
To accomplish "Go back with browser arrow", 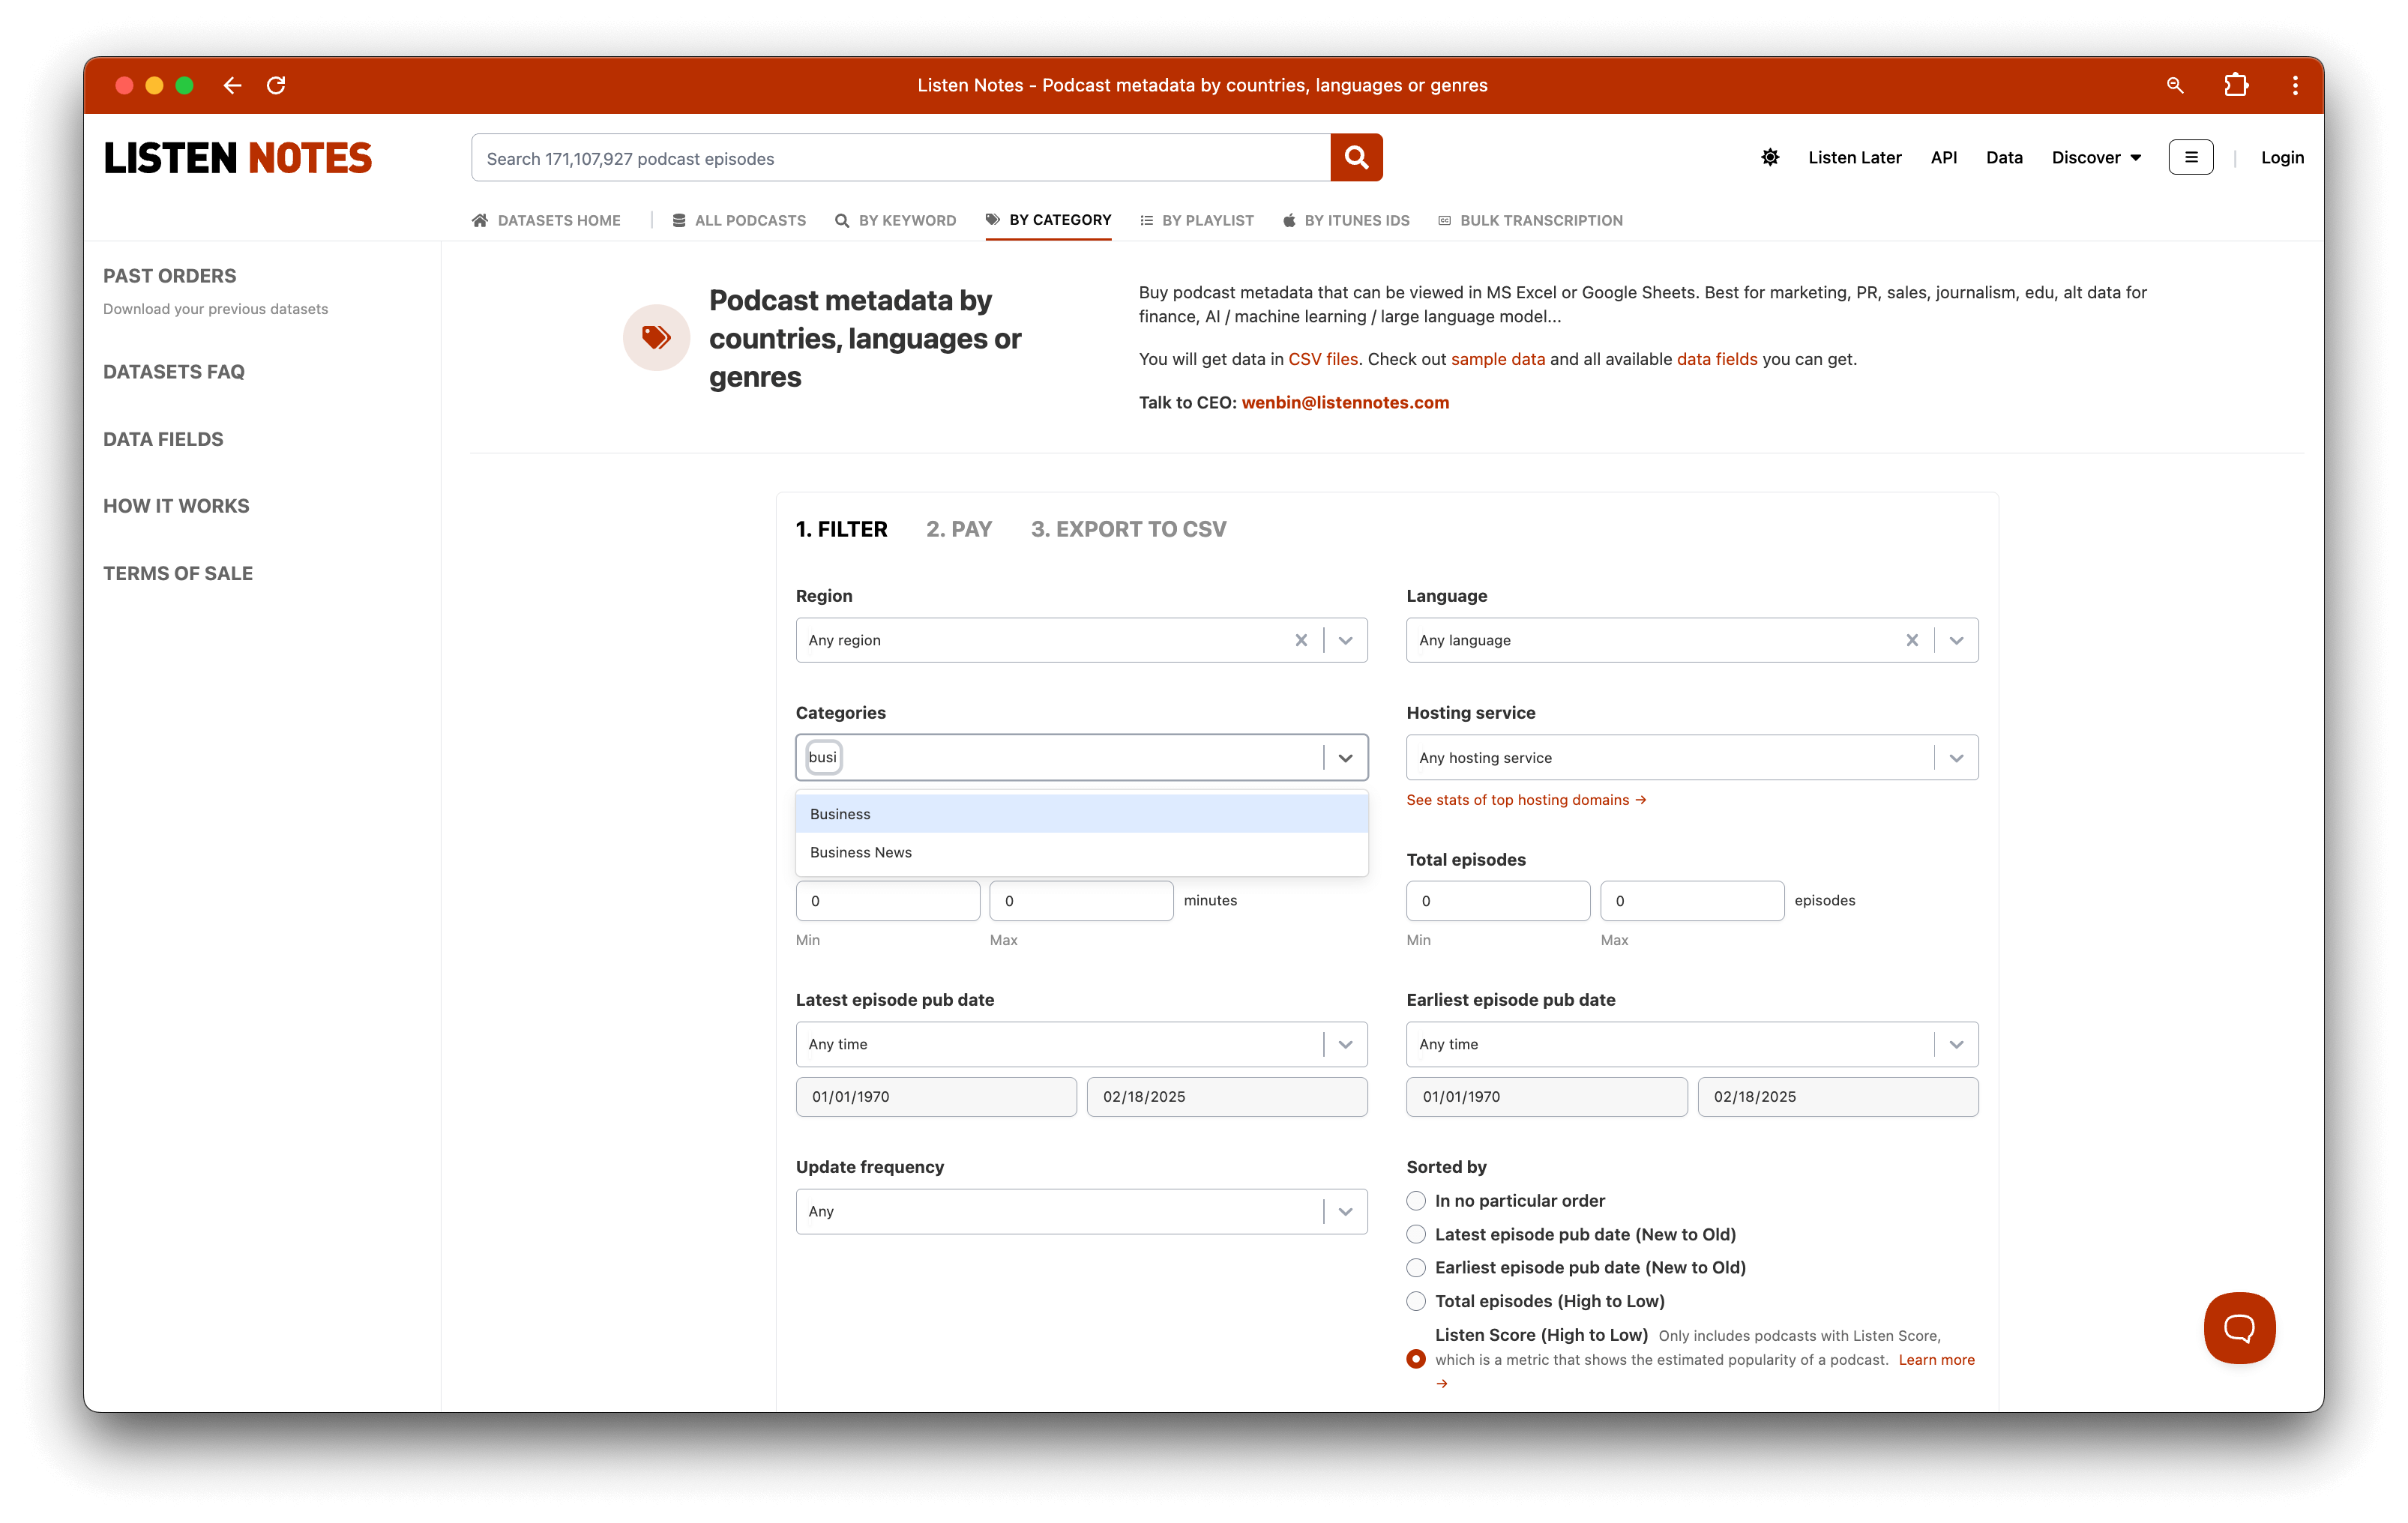I will pos(232,85).
